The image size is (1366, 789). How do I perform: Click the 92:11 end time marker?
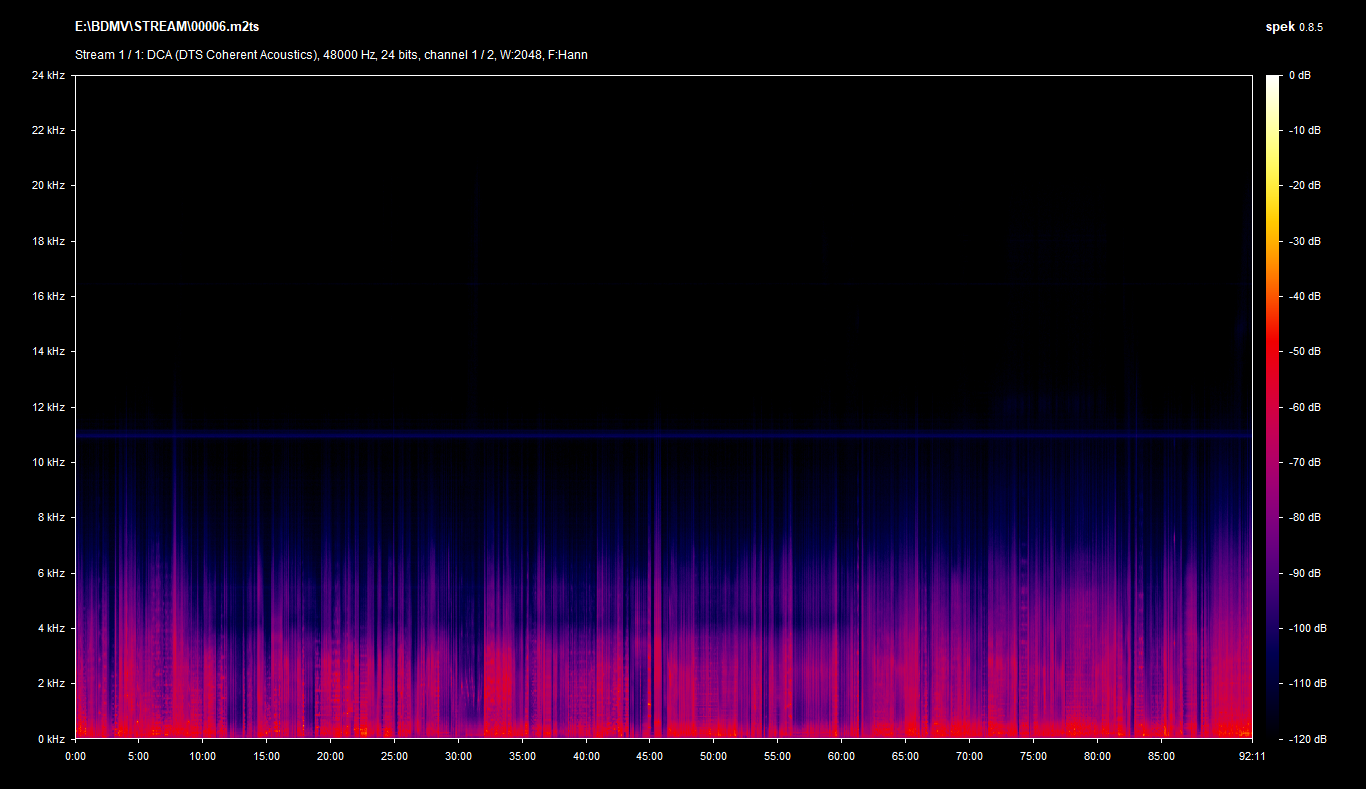pos(1251,757)
